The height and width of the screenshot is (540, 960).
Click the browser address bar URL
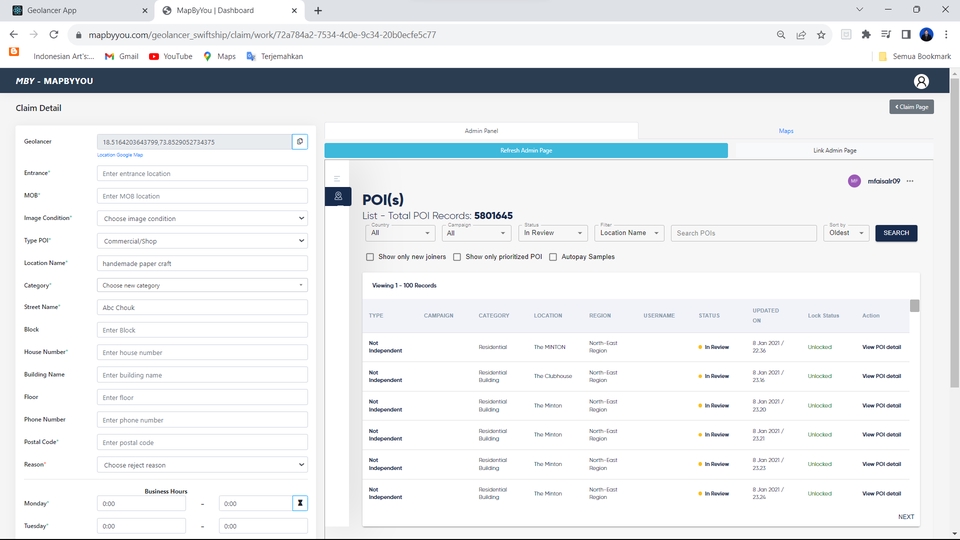[x=262, y=35]
